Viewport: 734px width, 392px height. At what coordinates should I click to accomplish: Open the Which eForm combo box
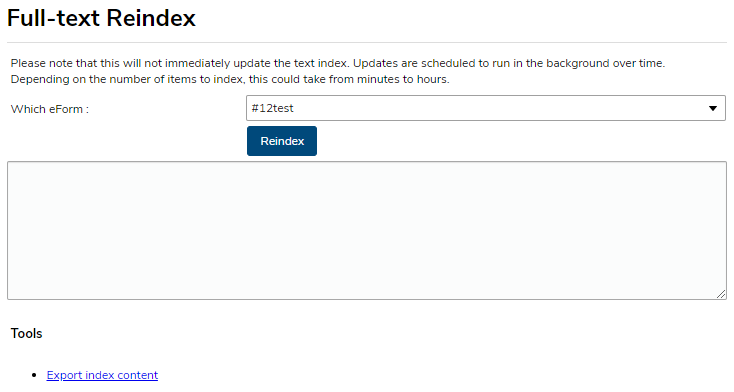click(x=486, y=108)
